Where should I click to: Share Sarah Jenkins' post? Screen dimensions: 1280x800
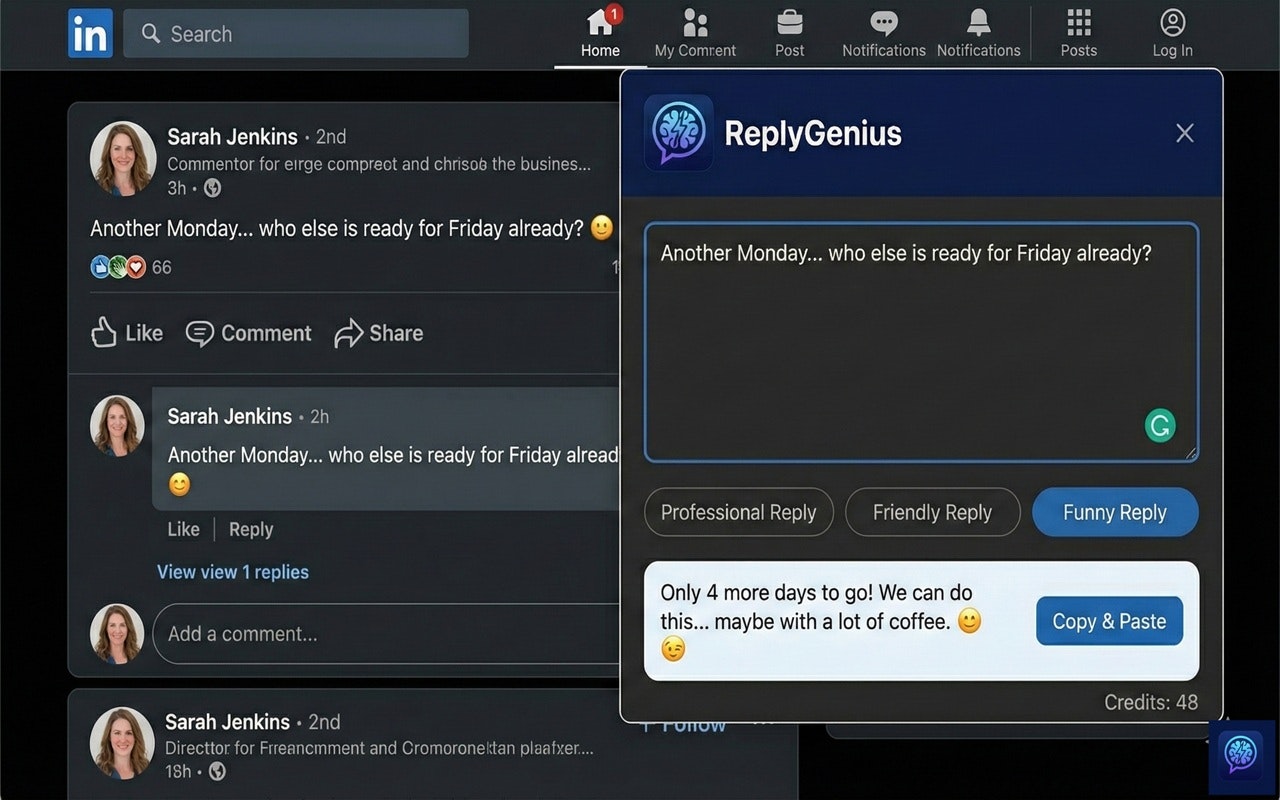coord(378,333)
